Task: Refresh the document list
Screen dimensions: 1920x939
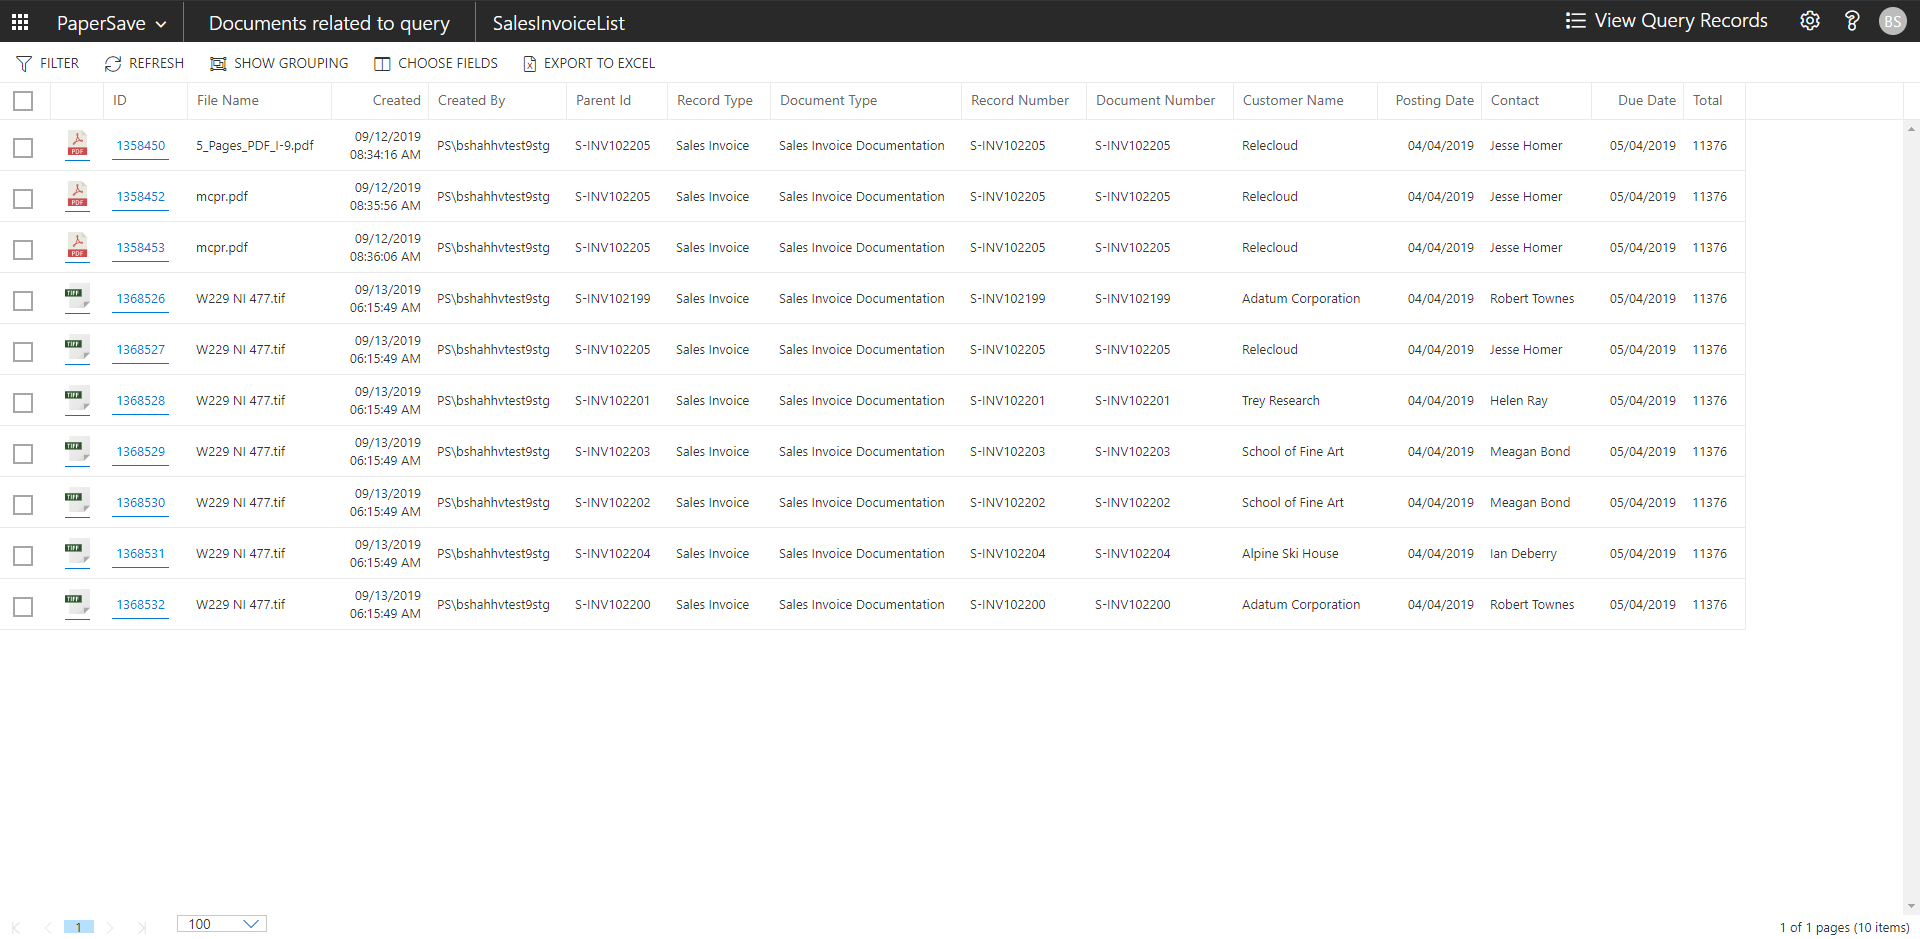Action: (144, 64)
